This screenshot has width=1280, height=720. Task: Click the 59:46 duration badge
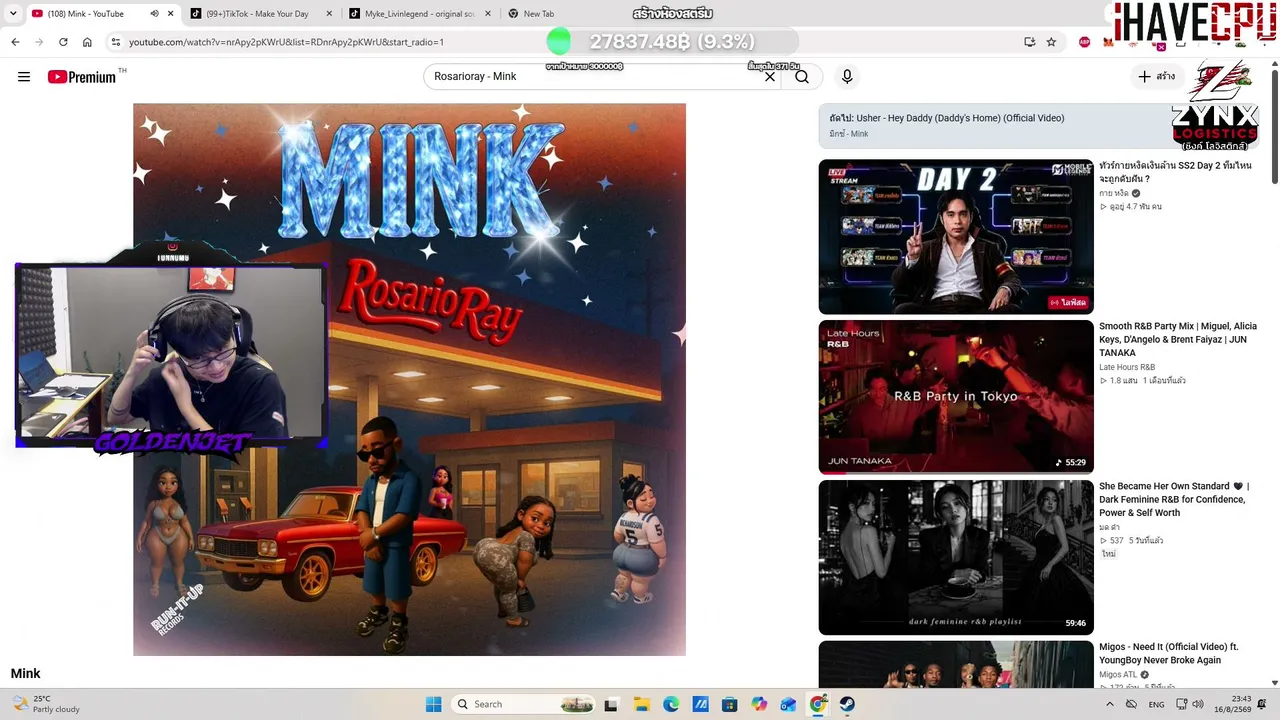point(1075,623)
